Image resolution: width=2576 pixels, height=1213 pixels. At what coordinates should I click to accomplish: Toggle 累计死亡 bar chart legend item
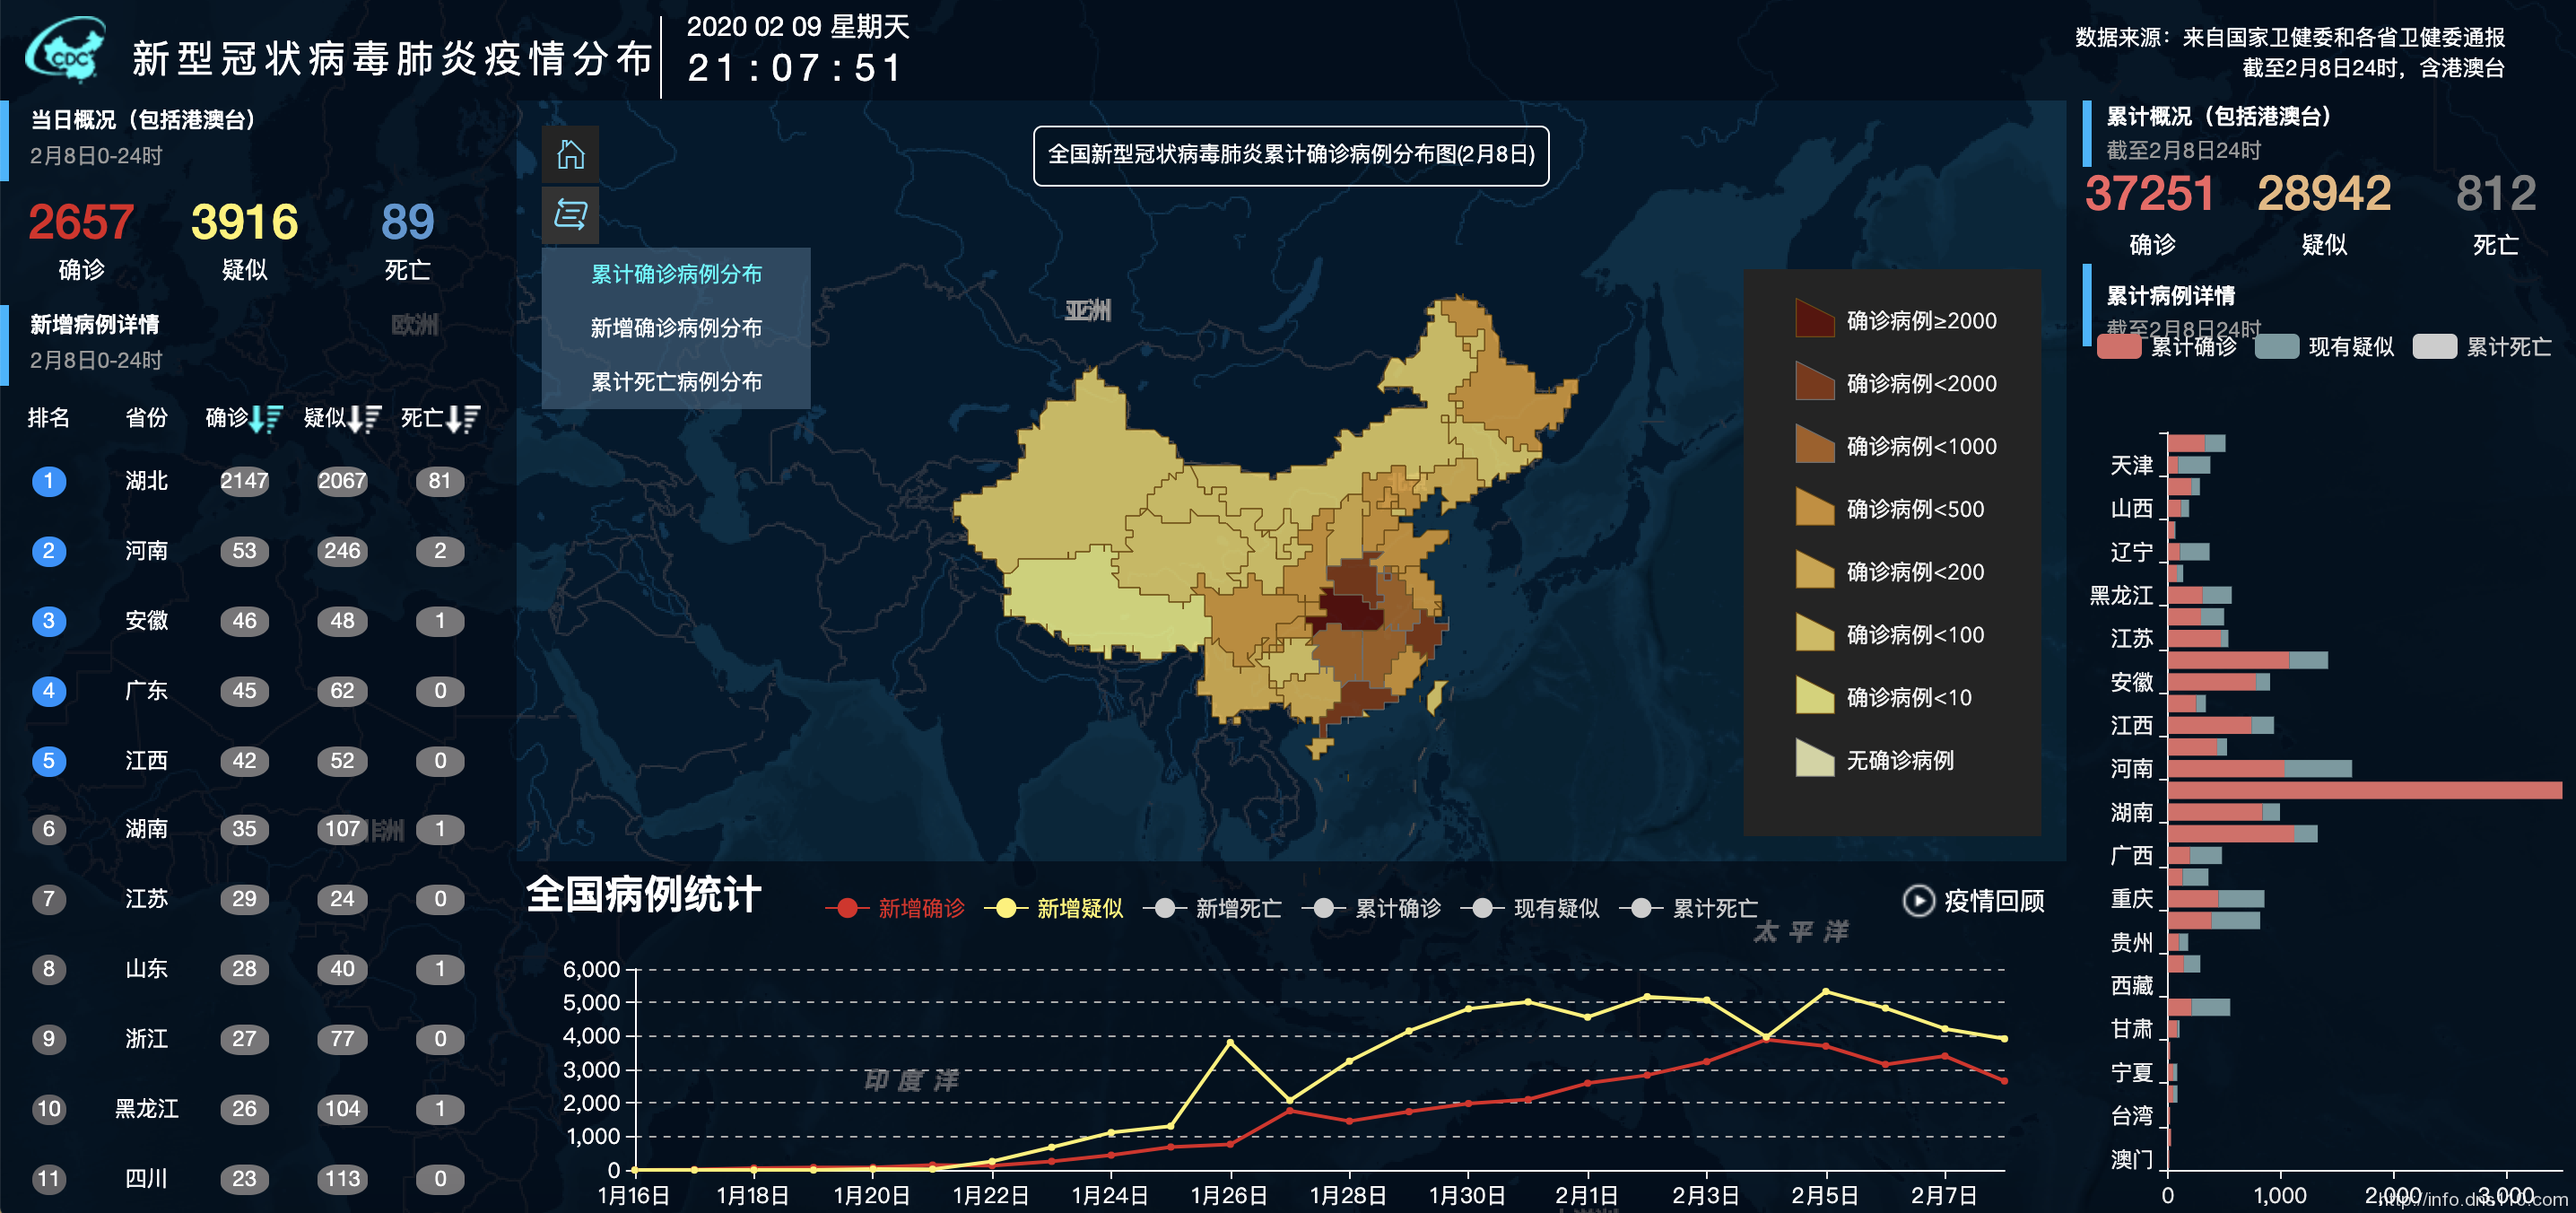(x=2482, y=347)
